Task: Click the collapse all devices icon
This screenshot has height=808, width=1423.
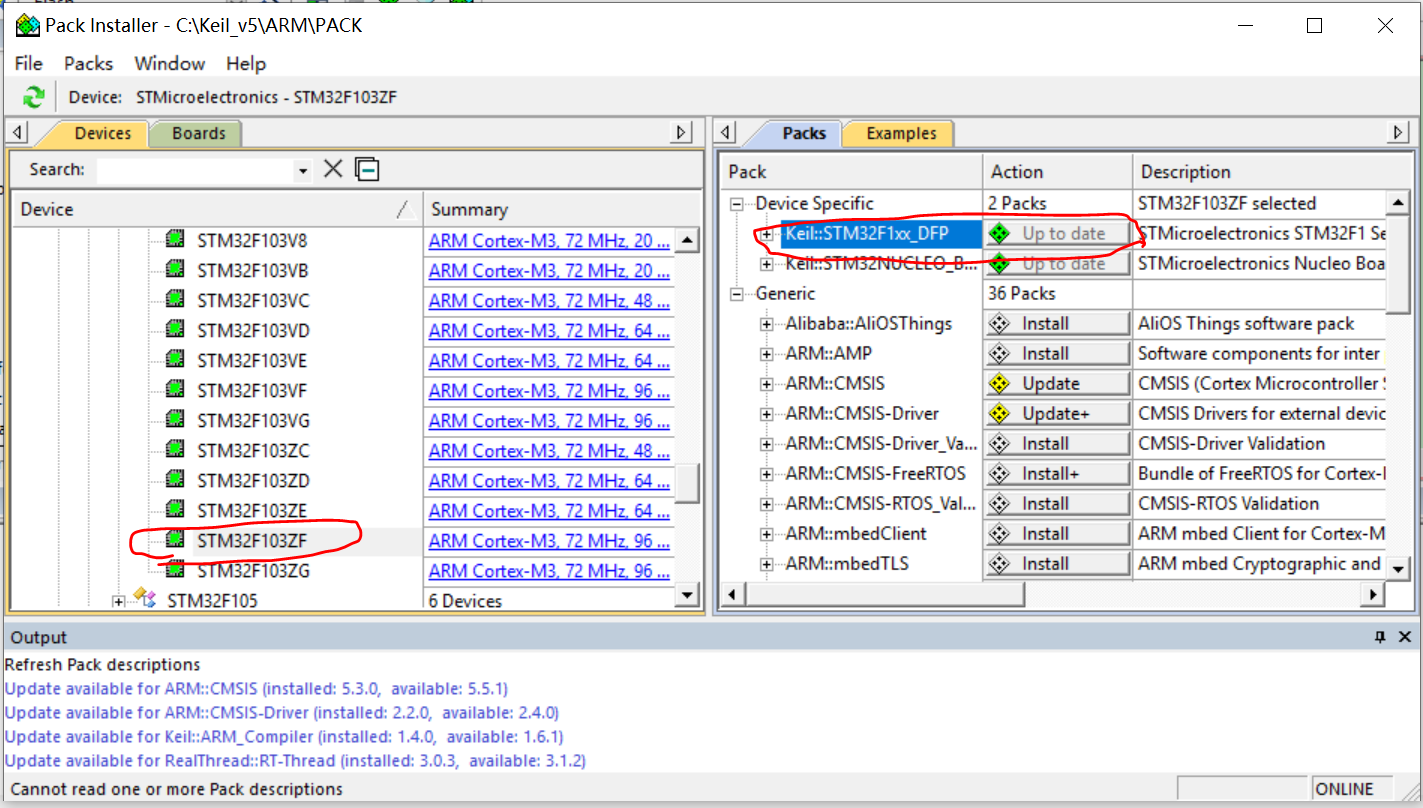Action: pos(367,169)
